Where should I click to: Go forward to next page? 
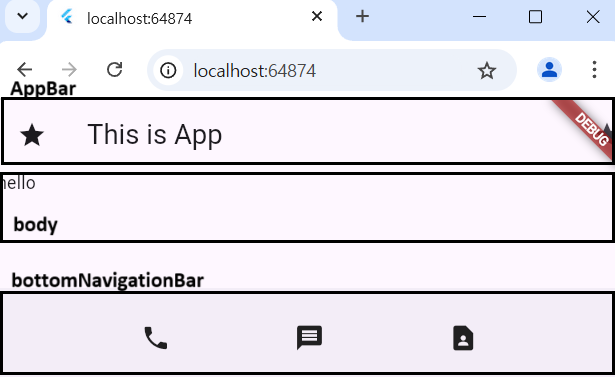[x=69, y=70]
